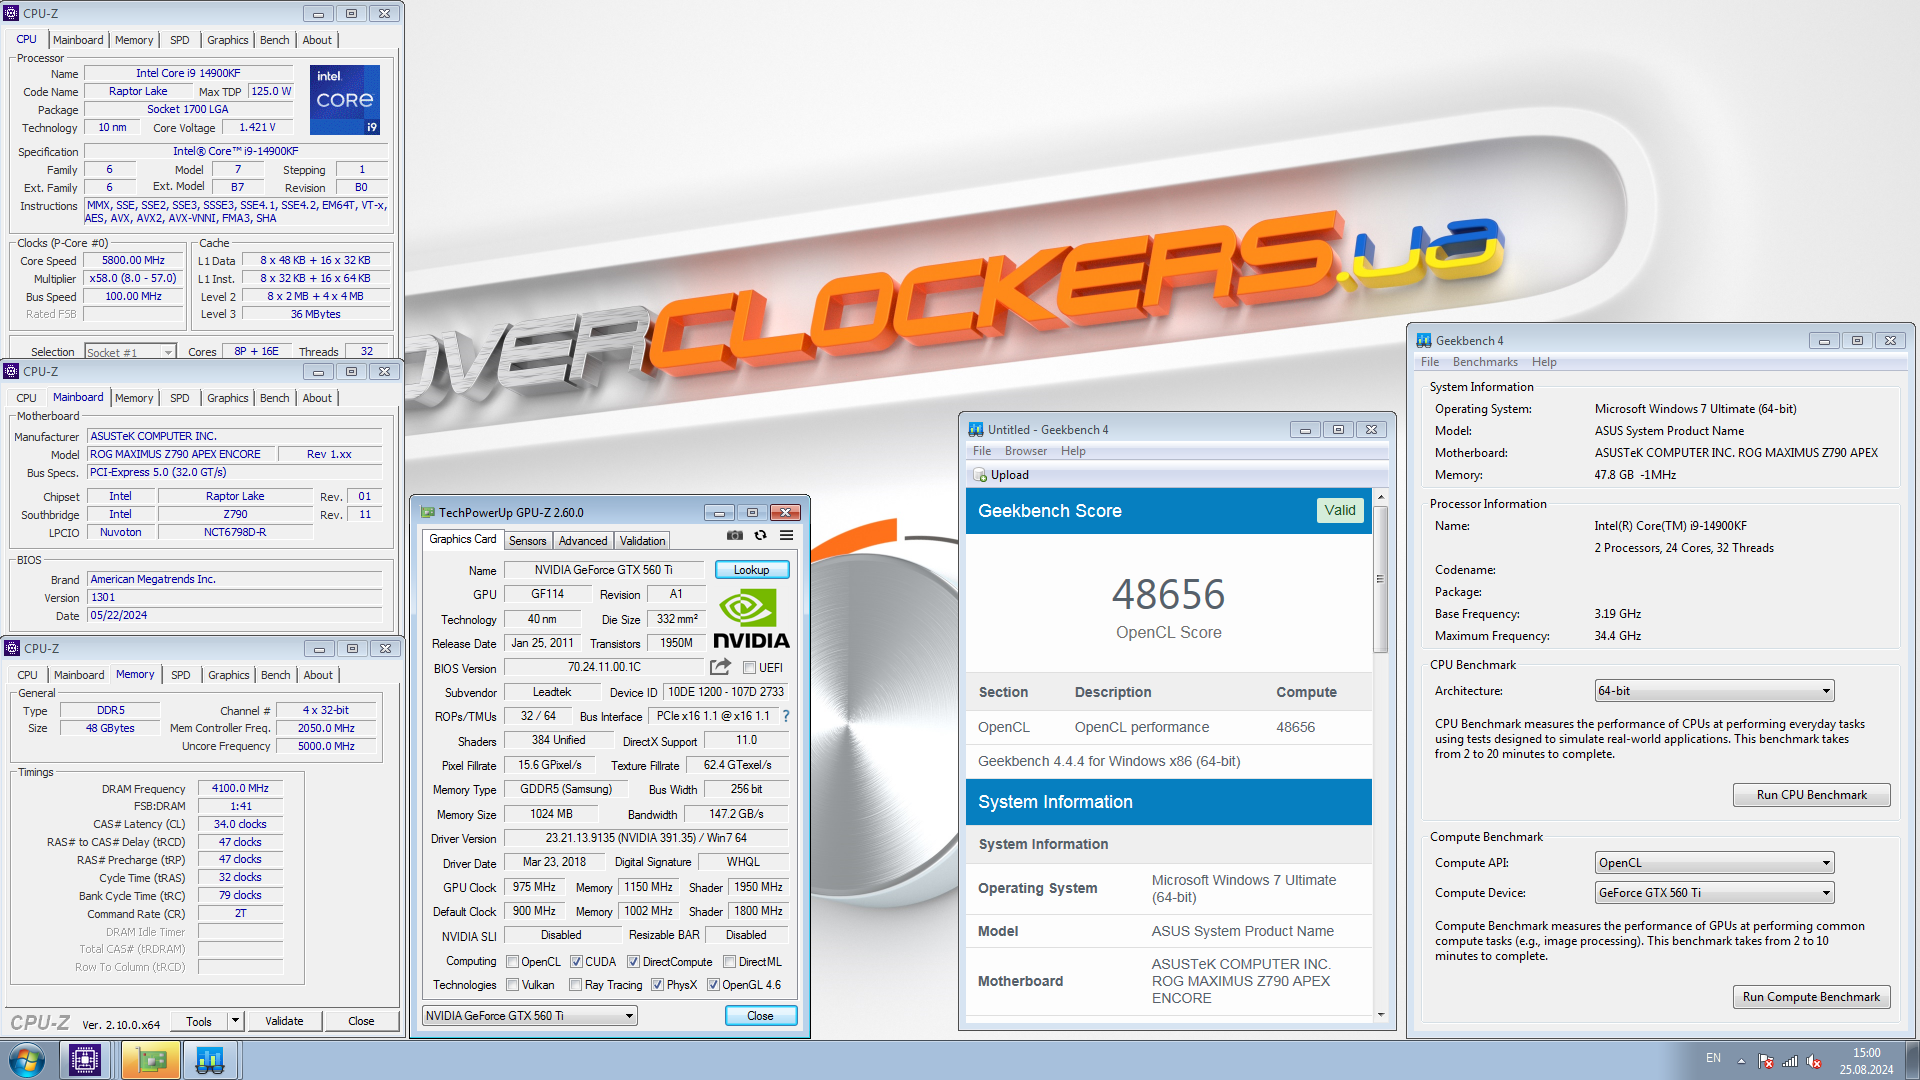Click the Intel Core i9 logo in CPU-Z
The image size is (1920, 1080).
(345, 100)
